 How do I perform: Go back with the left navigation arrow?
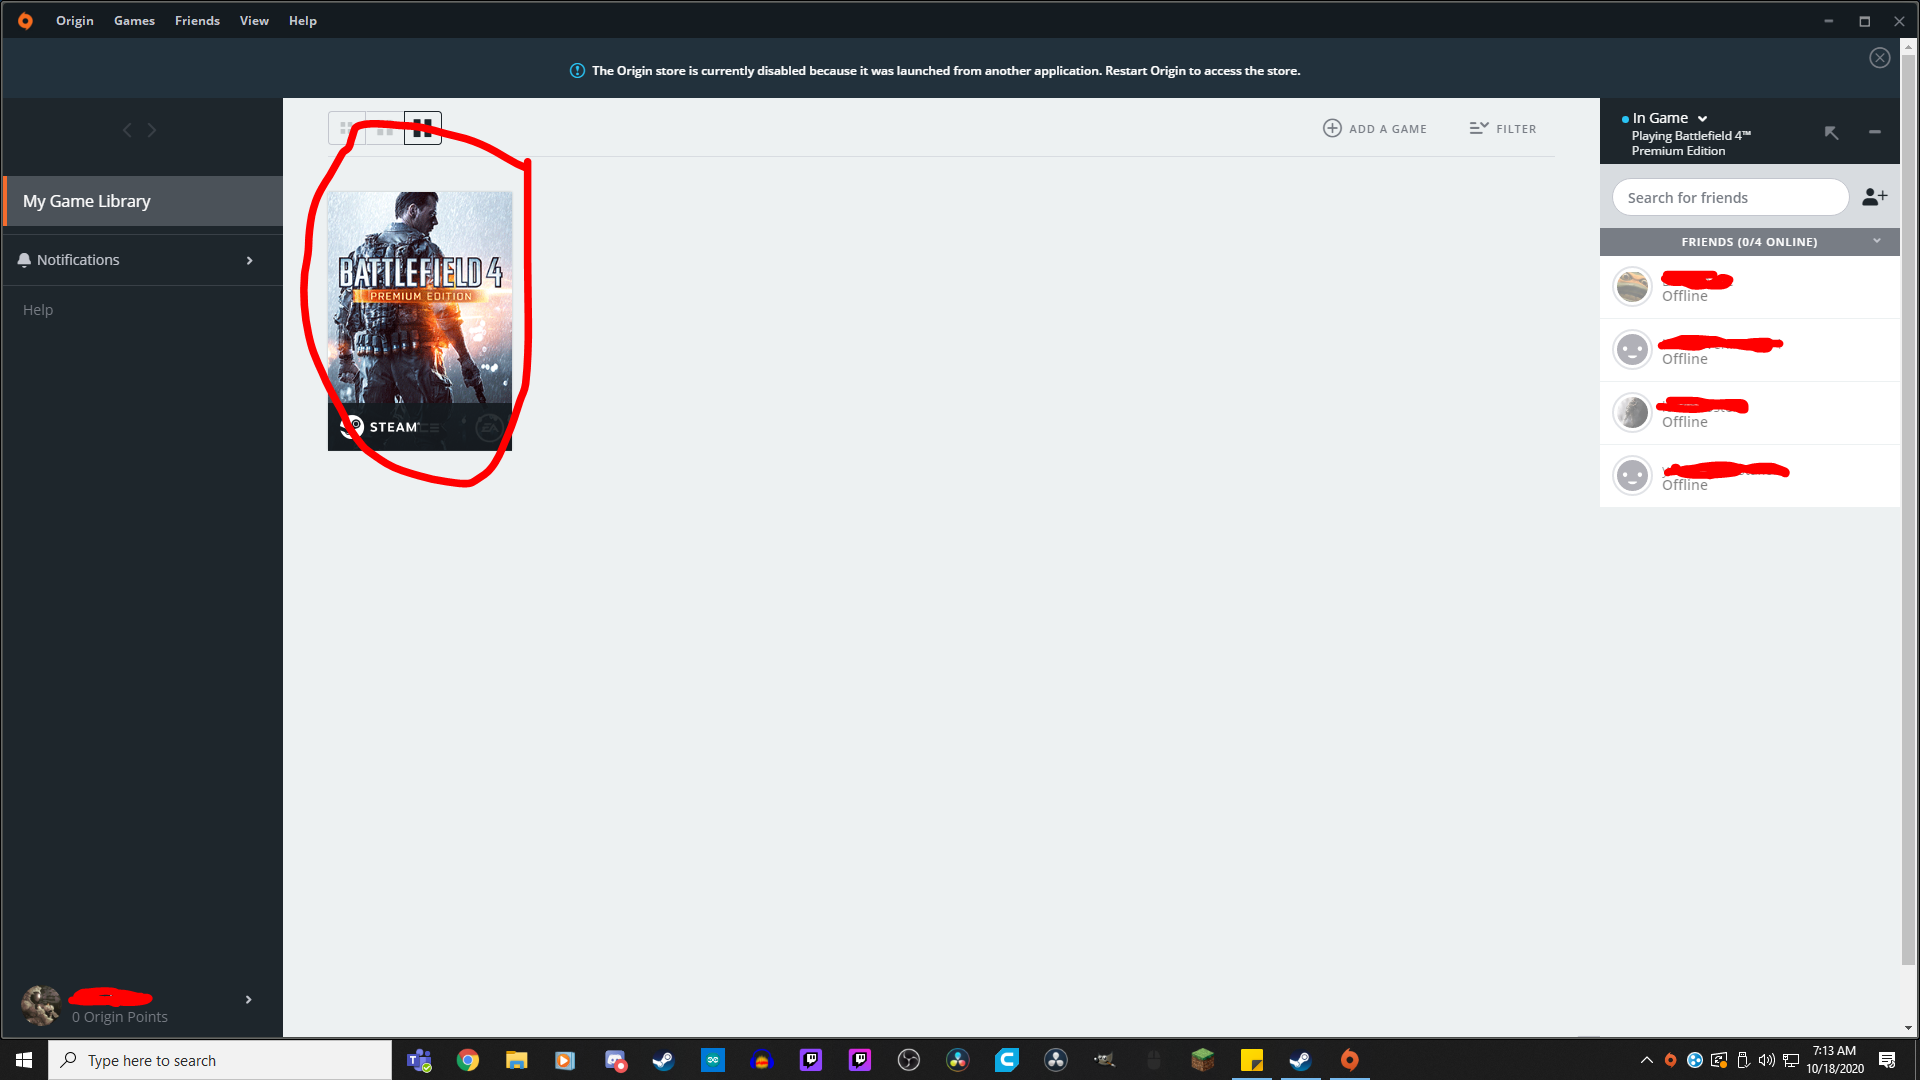pyautogui.click(x=127, y=130)
